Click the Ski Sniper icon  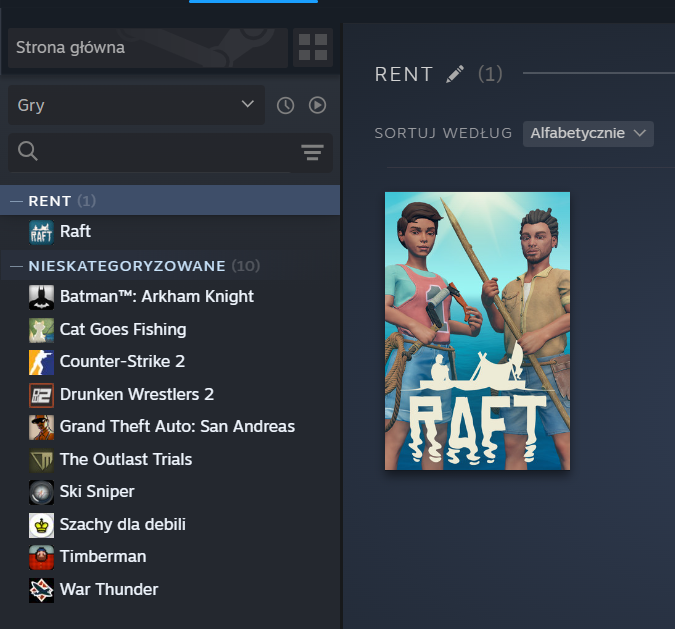tap(41, 493)
